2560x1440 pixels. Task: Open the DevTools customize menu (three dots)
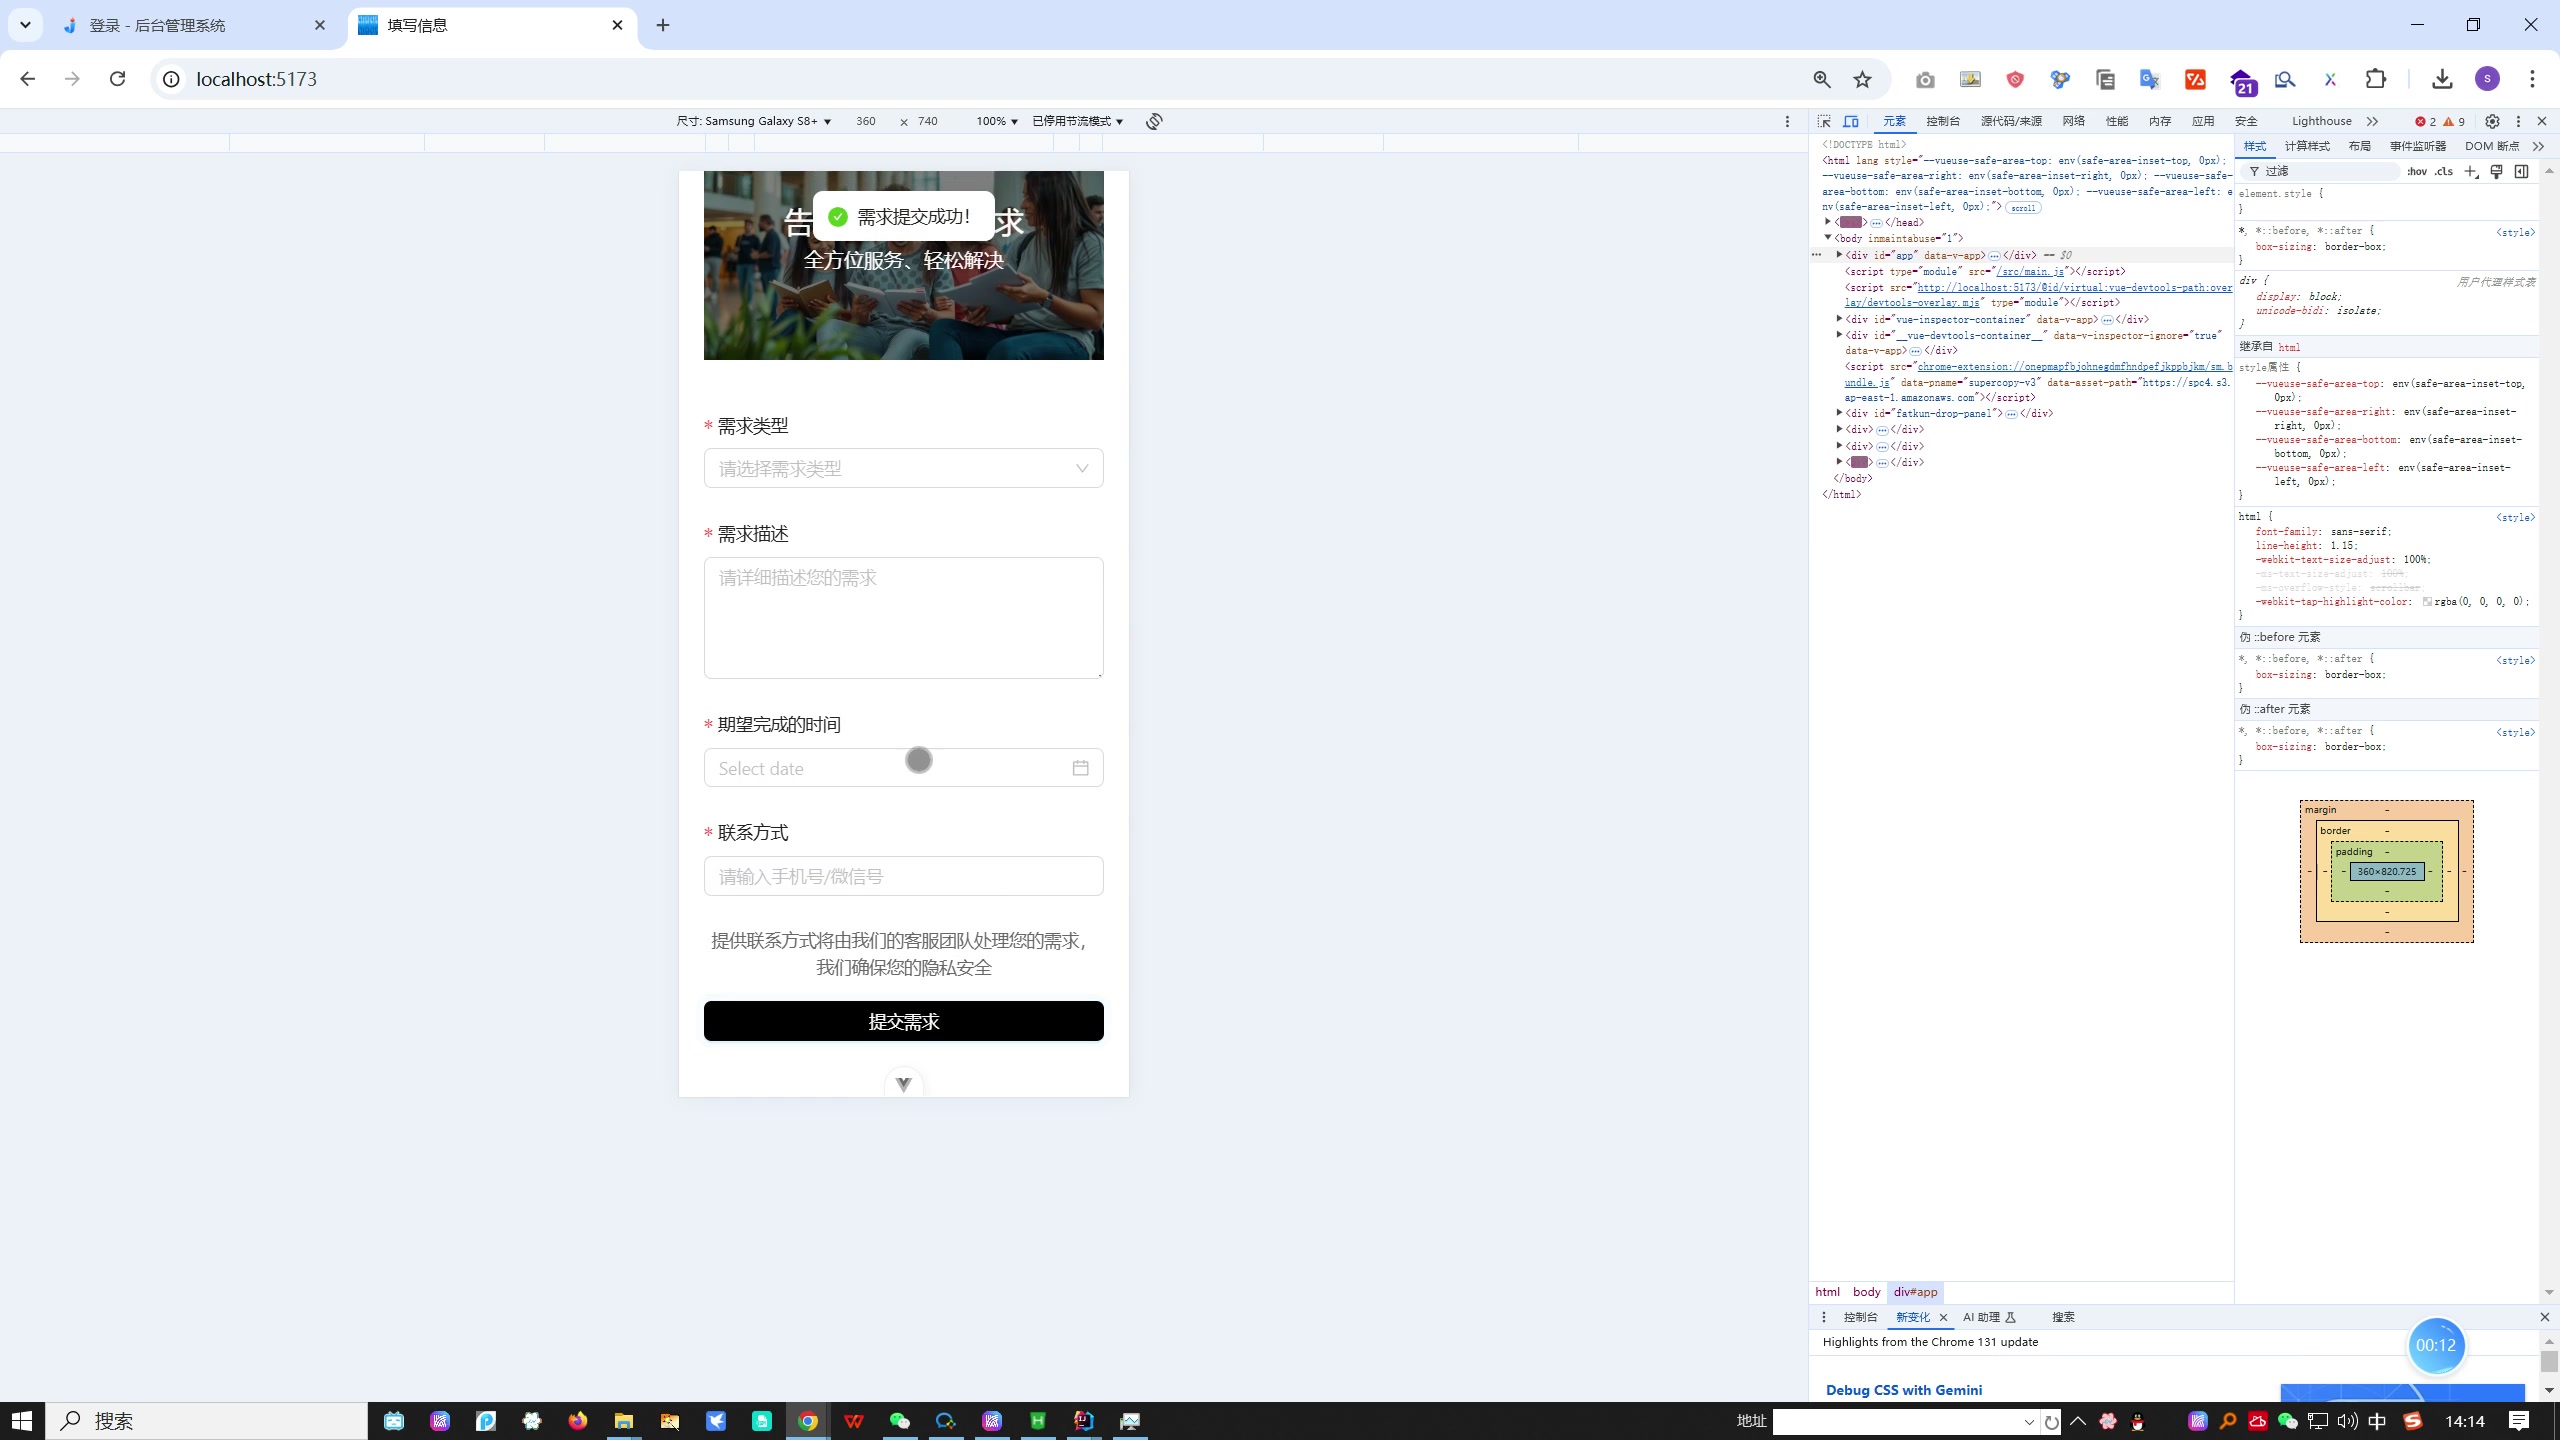[2518, 121]
